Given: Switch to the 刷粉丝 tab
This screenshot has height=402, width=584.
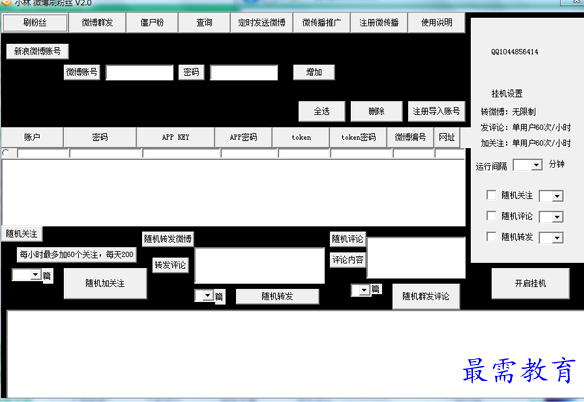Looking at the screenshot, I should 35,23.
